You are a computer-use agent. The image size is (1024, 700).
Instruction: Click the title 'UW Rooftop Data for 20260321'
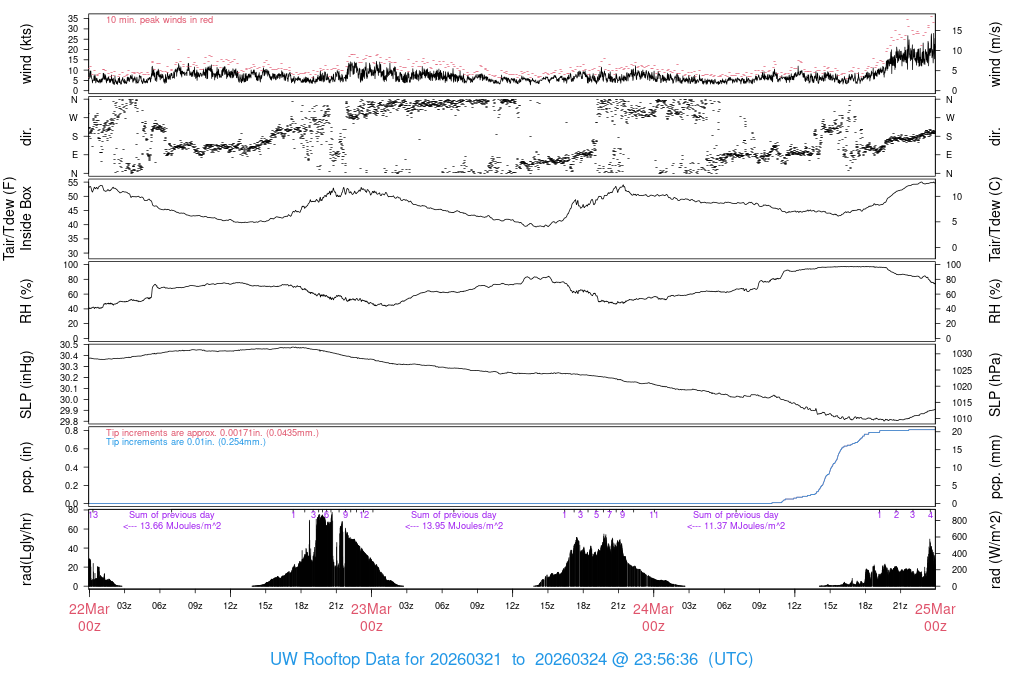click(x=385, y=659)
